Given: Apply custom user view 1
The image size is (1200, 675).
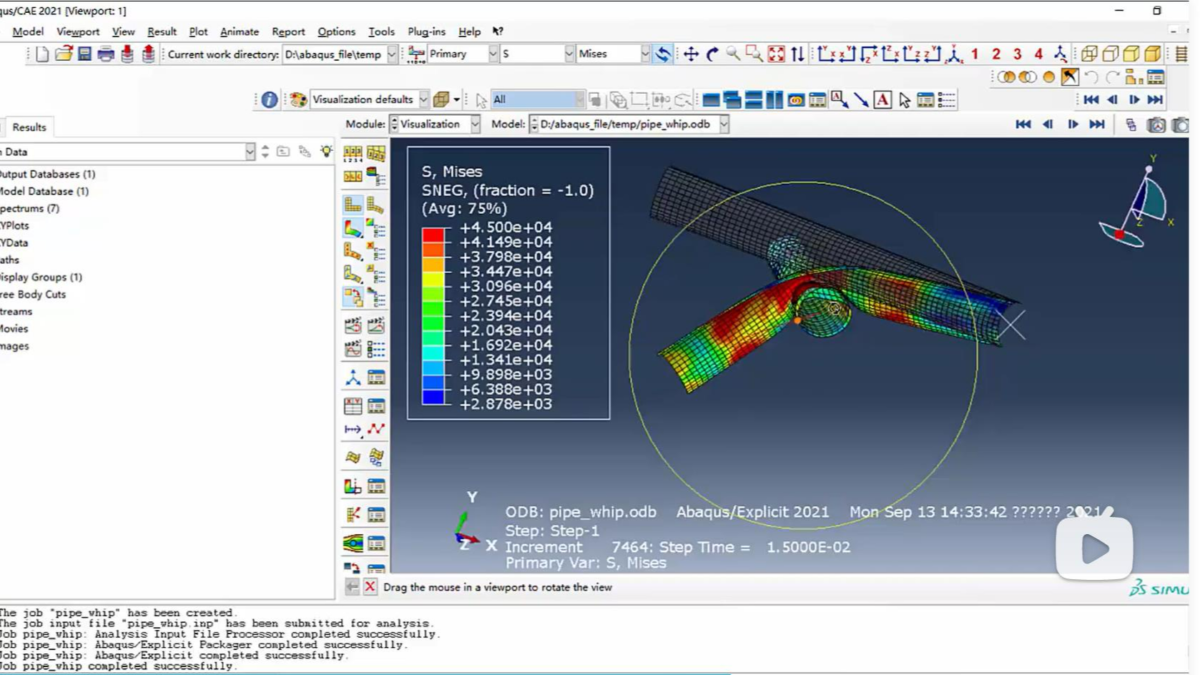Looking at the screenshot, I should tap(975, 54).
